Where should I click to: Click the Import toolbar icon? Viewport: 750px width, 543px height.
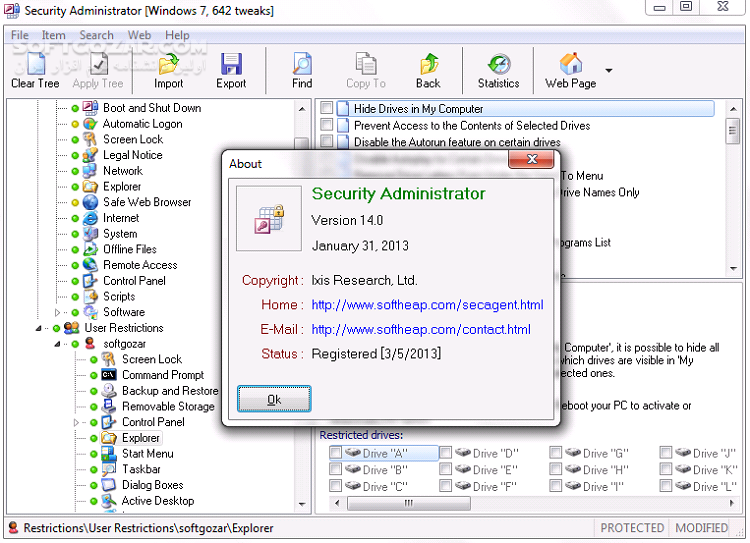168,64
